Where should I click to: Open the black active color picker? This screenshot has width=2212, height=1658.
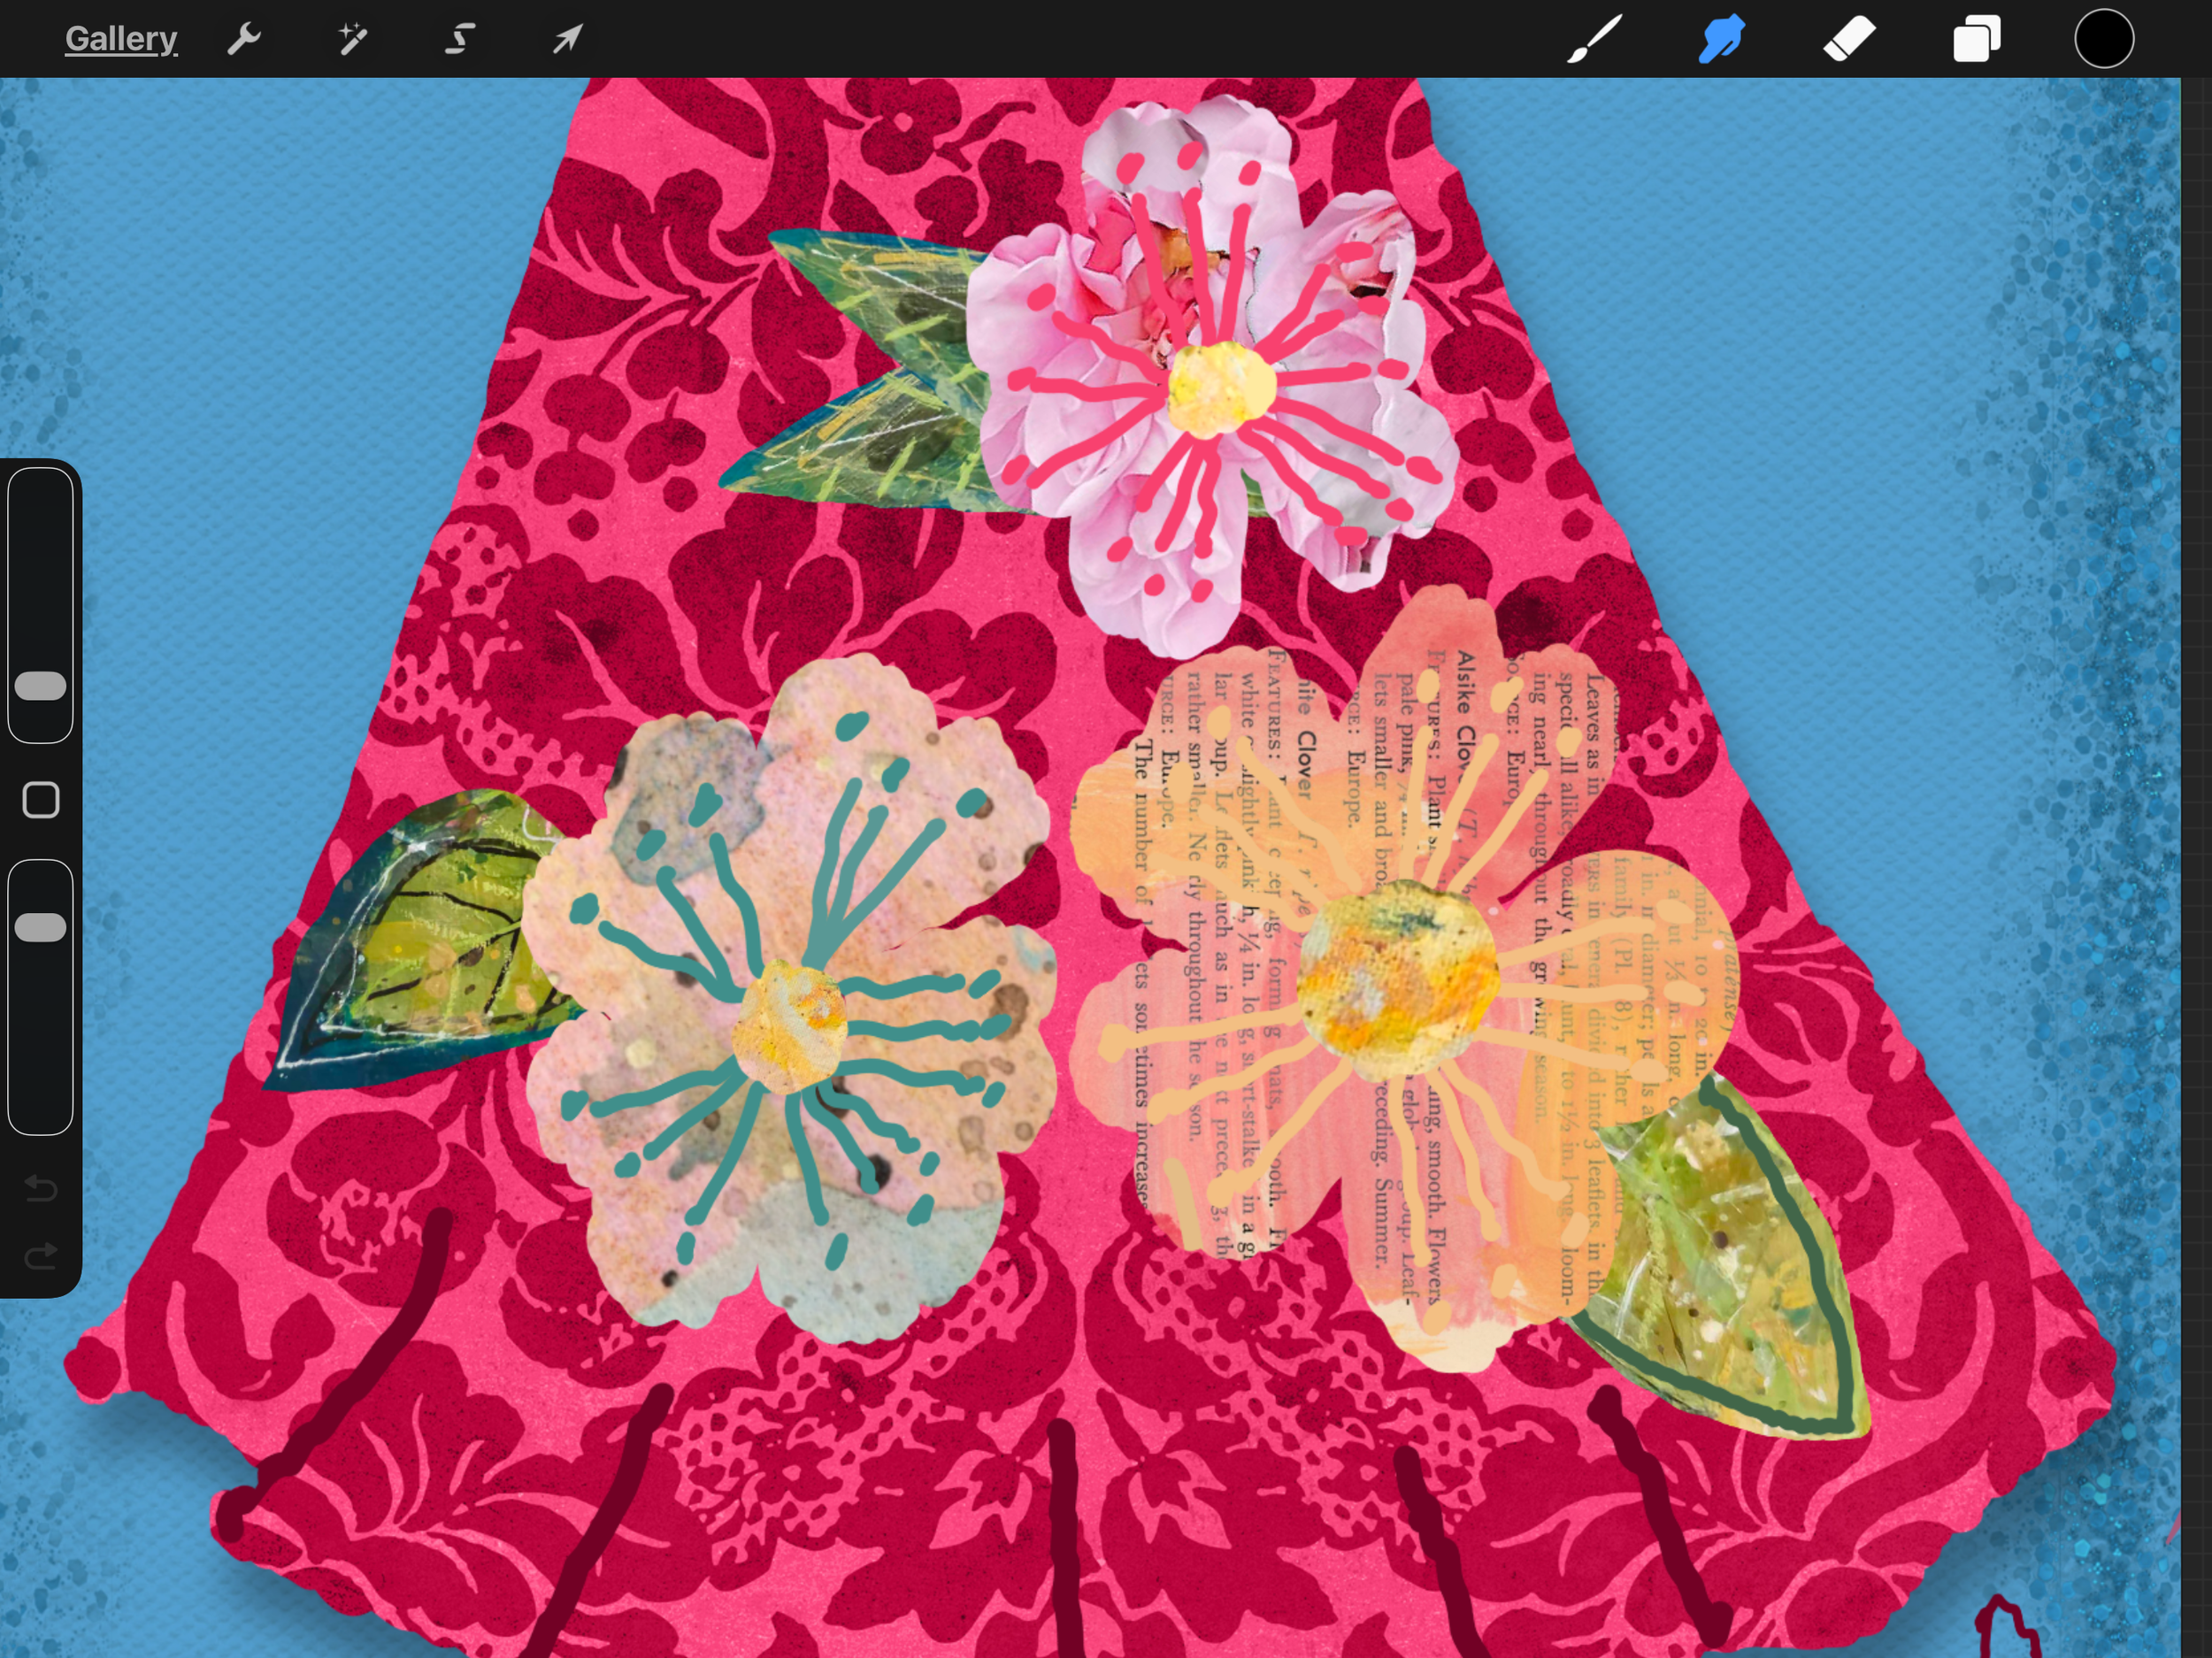pyautogui.click(x=2103, y=39)
